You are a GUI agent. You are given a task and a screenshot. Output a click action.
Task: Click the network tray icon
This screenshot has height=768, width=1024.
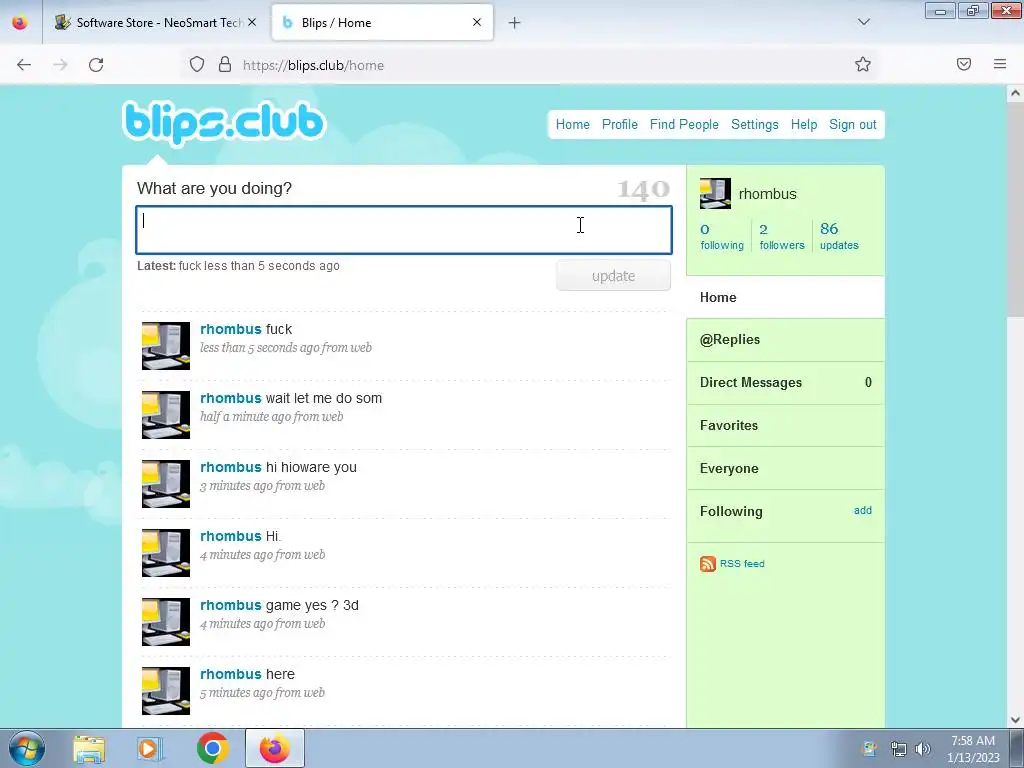899,749
